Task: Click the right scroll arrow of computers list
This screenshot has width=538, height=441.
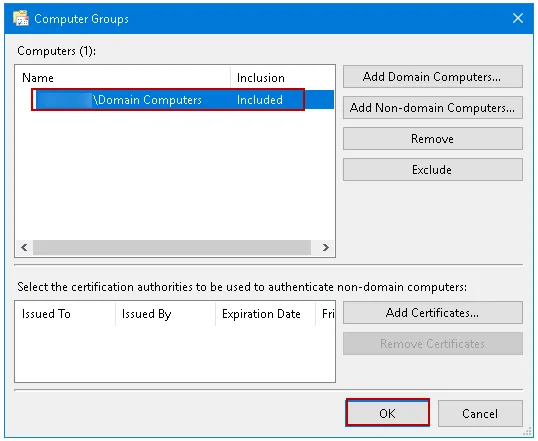Action: point(326,247)
